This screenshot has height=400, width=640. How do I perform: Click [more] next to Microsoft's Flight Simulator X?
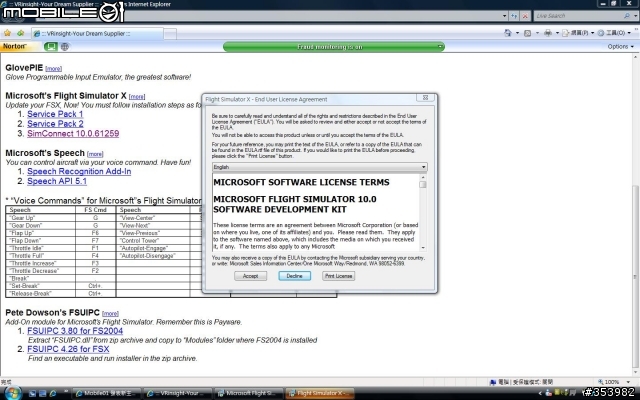137,97
